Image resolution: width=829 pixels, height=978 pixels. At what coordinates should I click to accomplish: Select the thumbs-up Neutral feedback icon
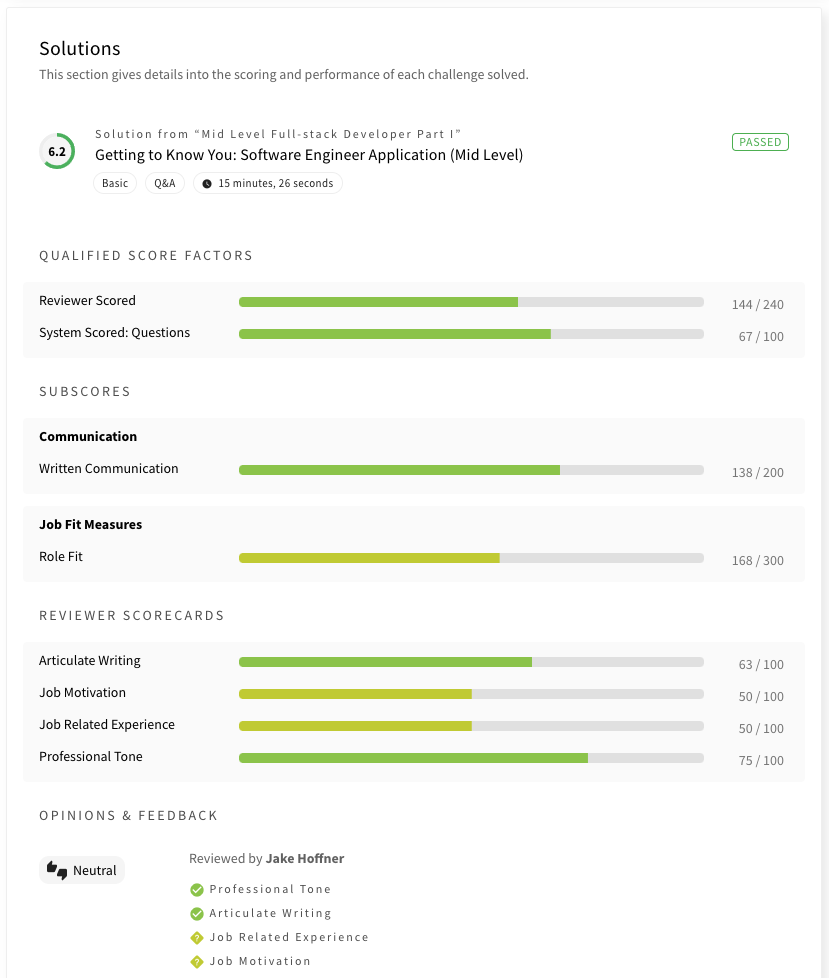[x=58, y=869]
